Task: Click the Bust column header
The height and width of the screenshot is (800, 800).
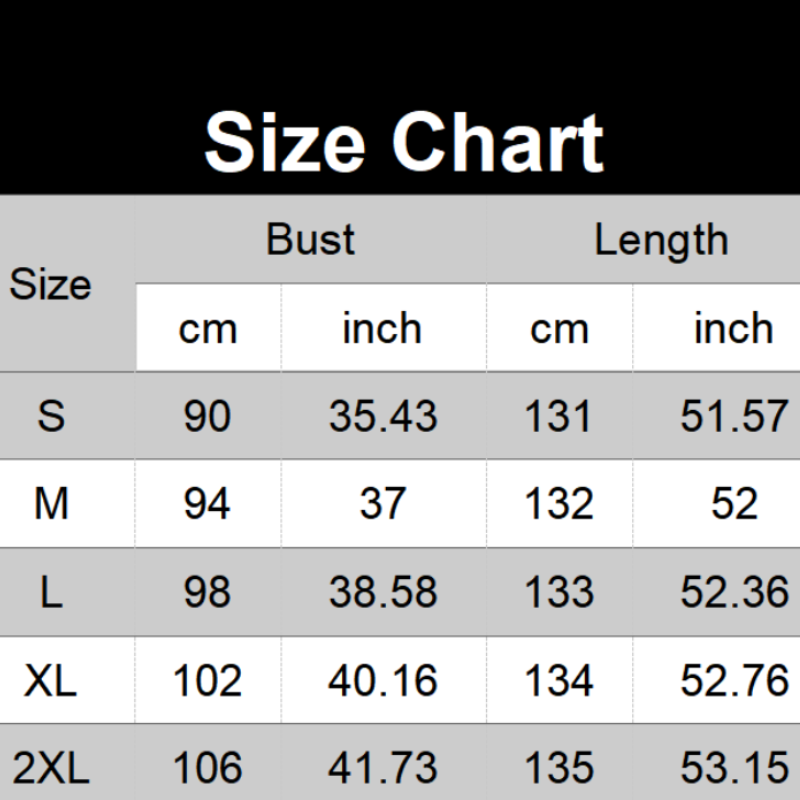Action: pos(310,240)
